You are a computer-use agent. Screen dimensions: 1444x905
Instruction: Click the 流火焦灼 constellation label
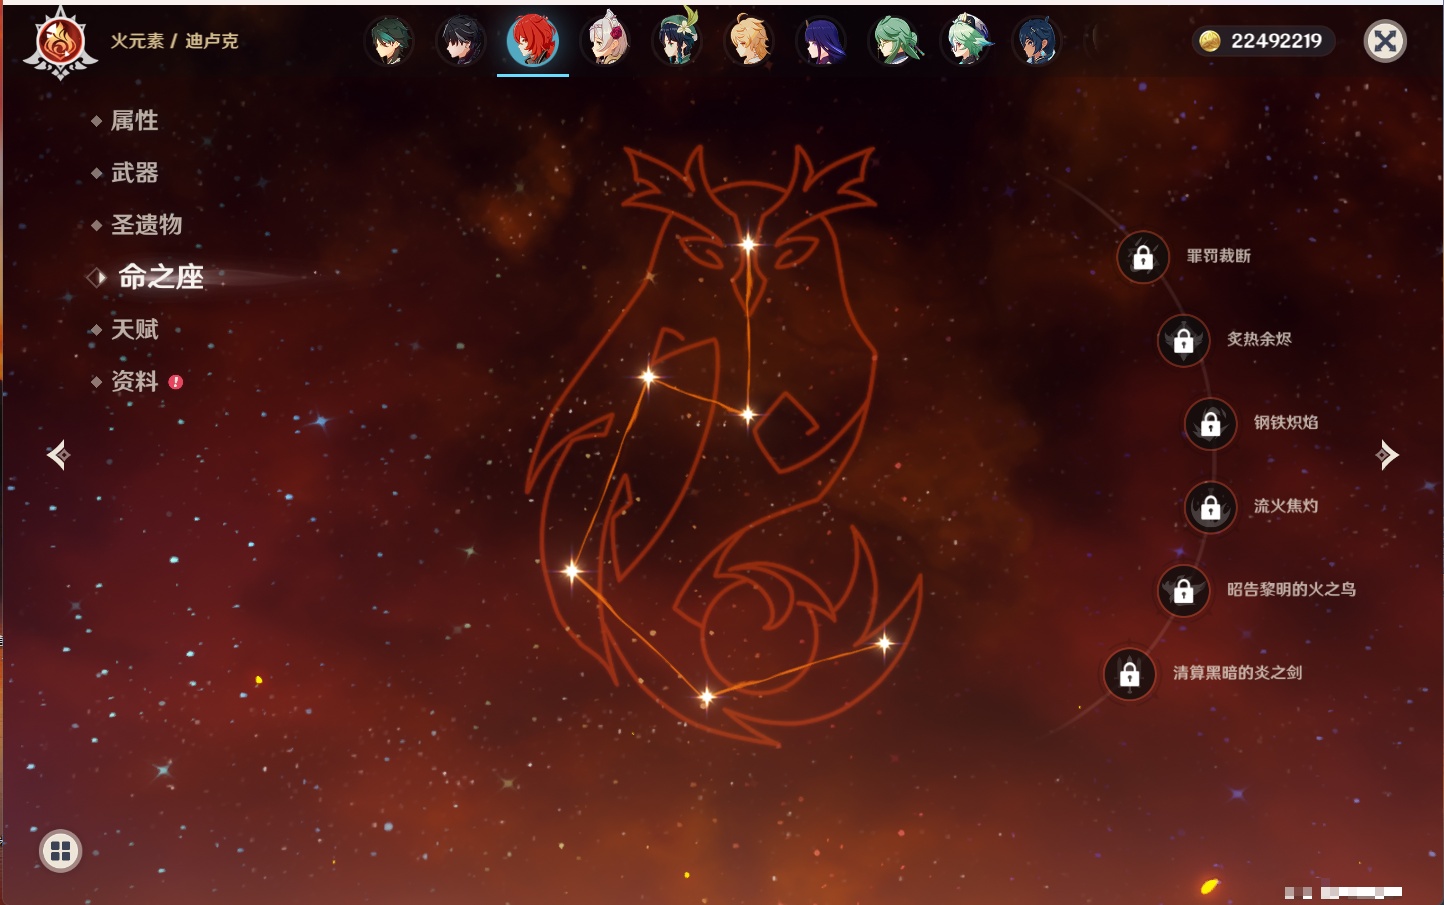1286,506
